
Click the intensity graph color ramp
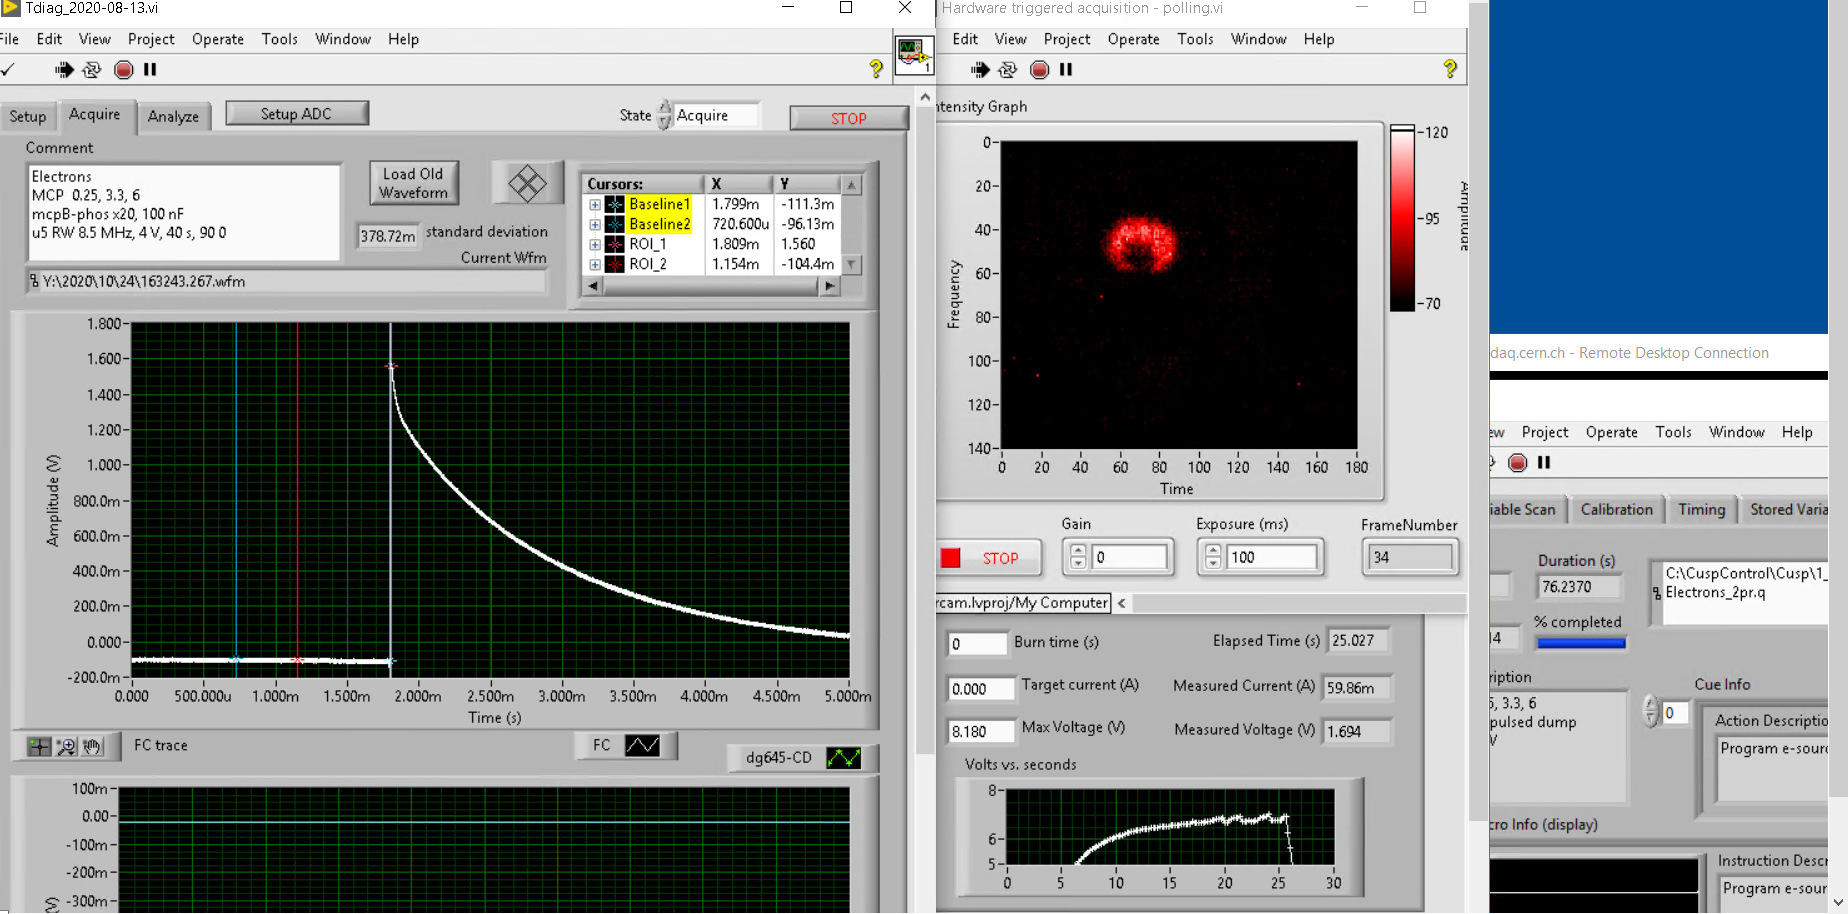[1402, 218]
